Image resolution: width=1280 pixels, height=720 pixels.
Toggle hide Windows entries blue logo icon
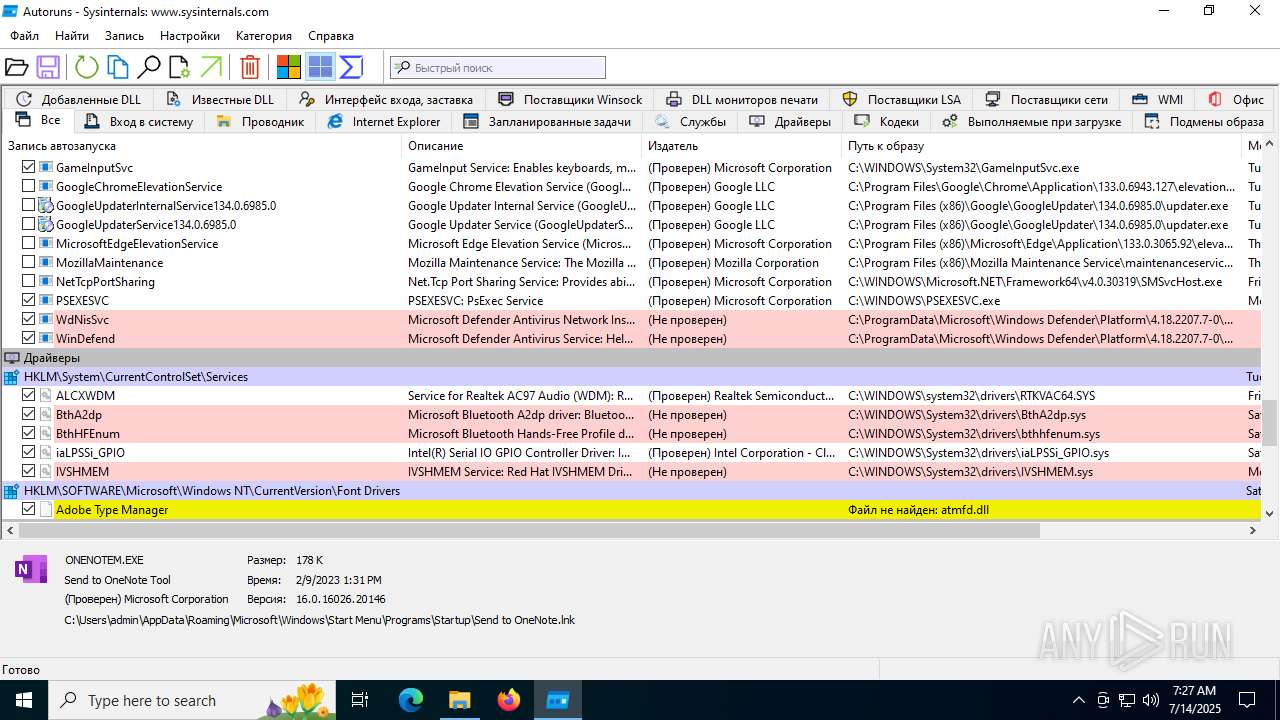(320, 67)
